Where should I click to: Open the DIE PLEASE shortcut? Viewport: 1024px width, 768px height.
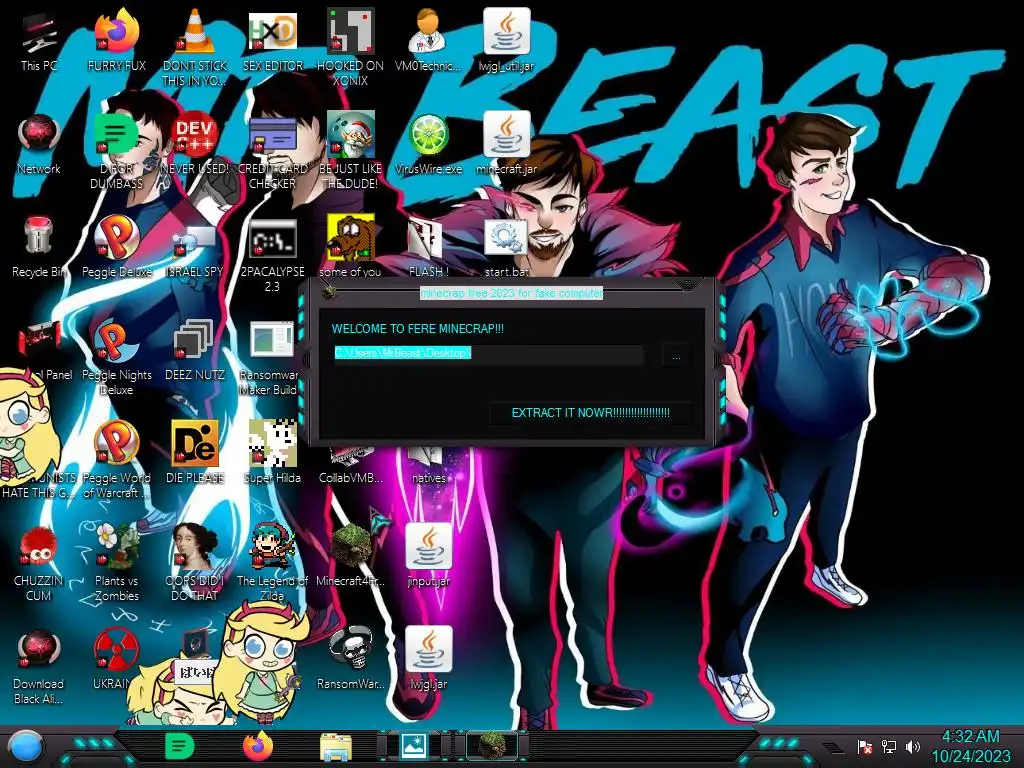click(x=195, y=453)
